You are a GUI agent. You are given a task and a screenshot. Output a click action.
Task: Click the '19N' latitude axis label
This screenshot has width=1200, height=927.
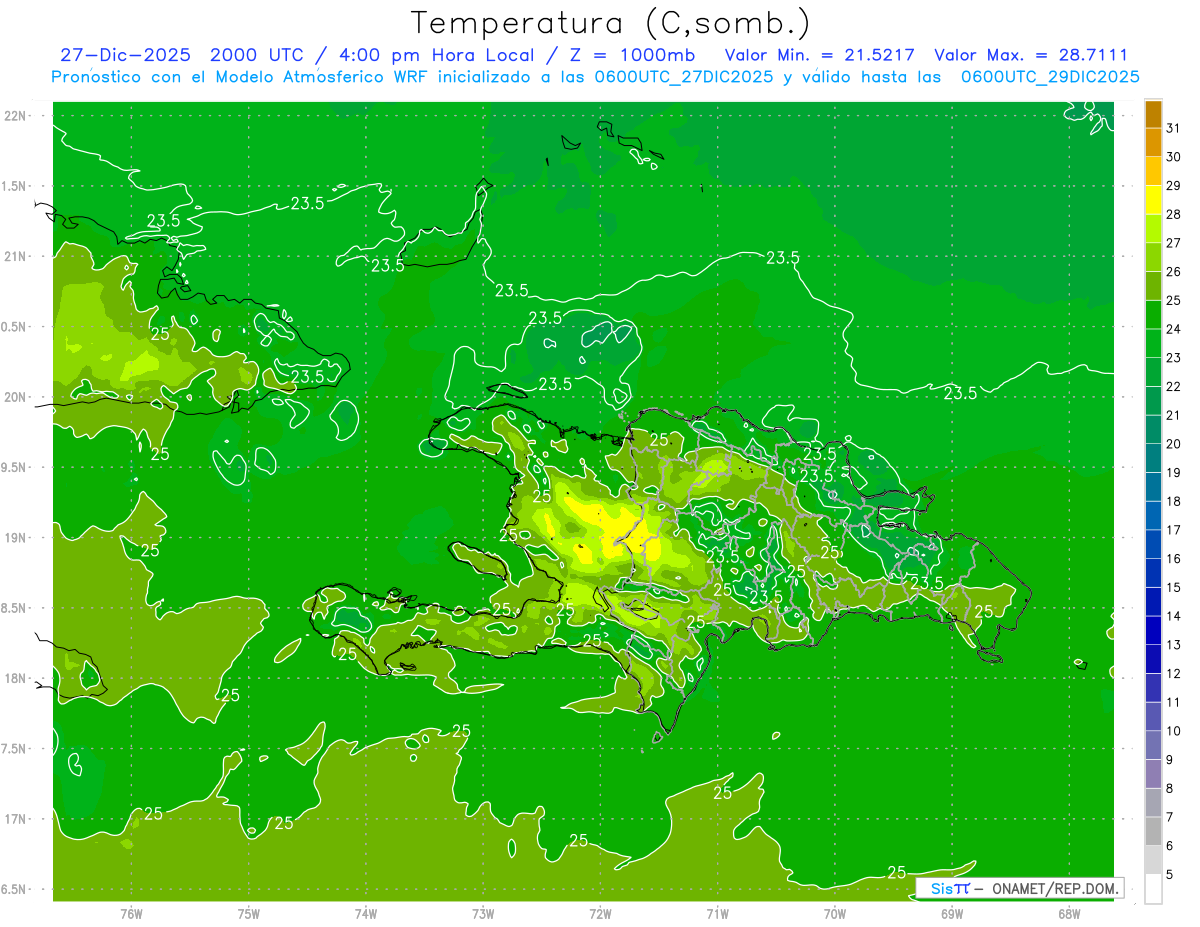[x=15, y=537]
